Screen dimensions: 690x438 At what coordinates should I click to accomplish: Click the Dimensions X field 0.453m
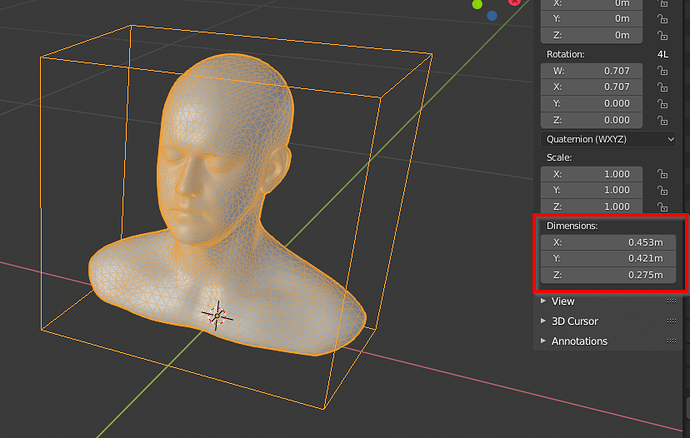tap(609, 242)
